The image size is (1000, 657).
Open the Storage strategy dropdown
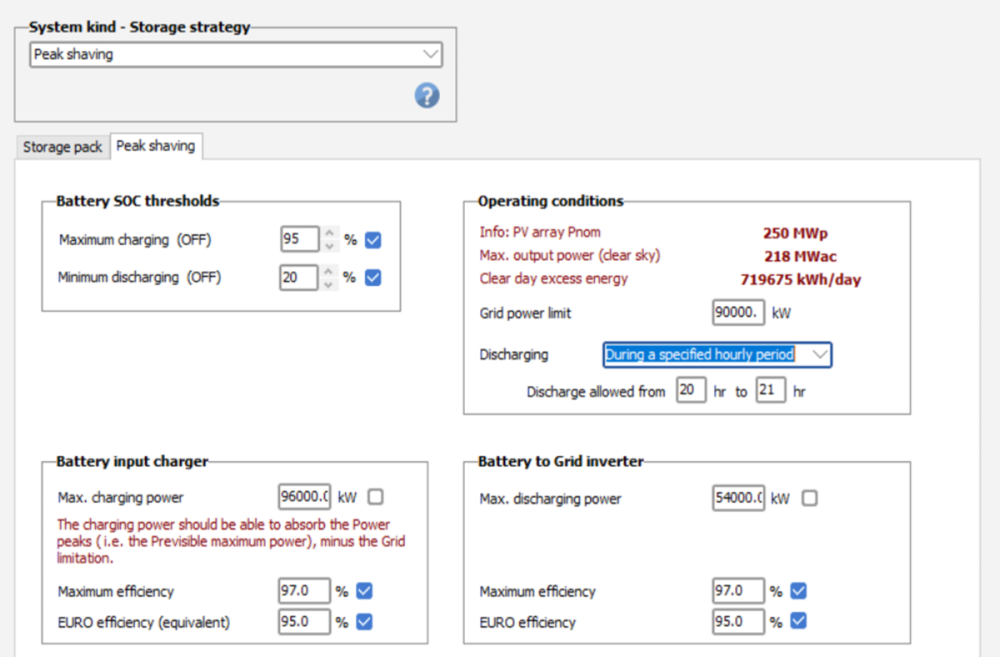[236, 55]
